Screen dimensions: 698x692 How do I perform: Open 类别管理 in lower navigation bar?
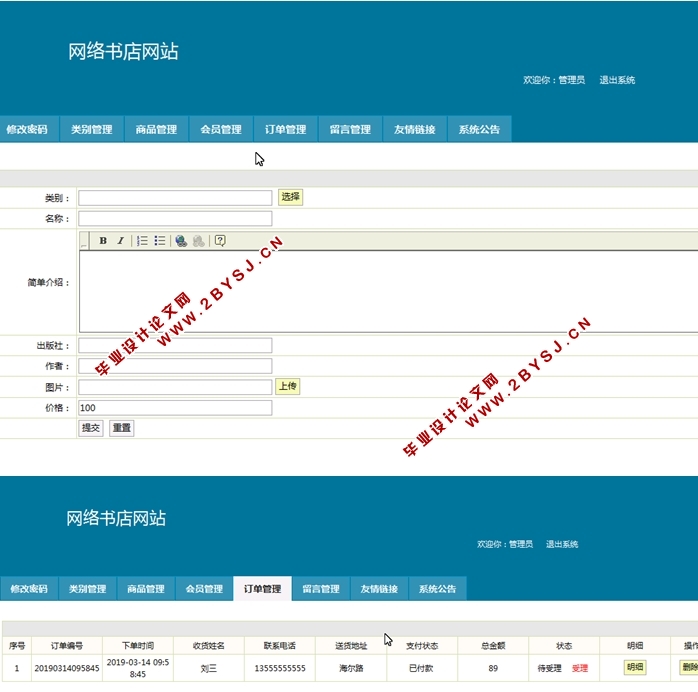click(x=87, y=589)
